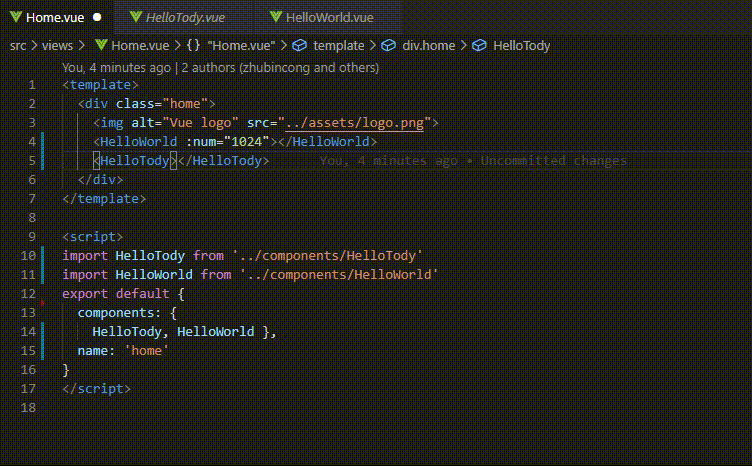Screen dimensions: 752x466
Task: Open the authors CodeLens annotation
Action: point(220,68)
